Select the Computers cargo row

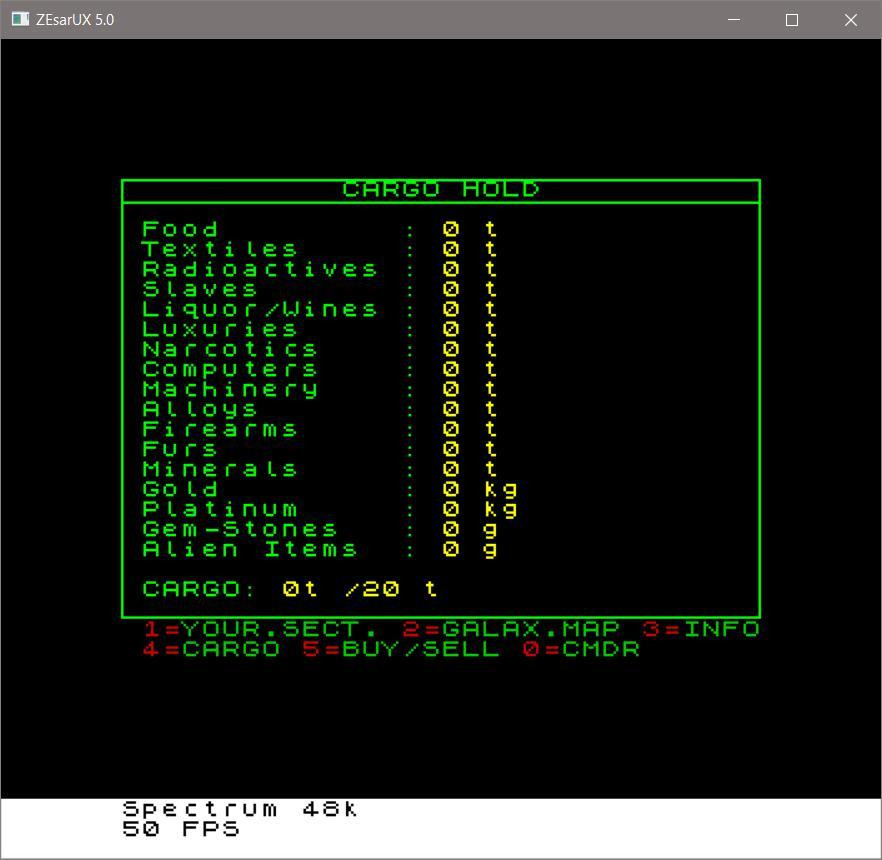tap(320, 369)
